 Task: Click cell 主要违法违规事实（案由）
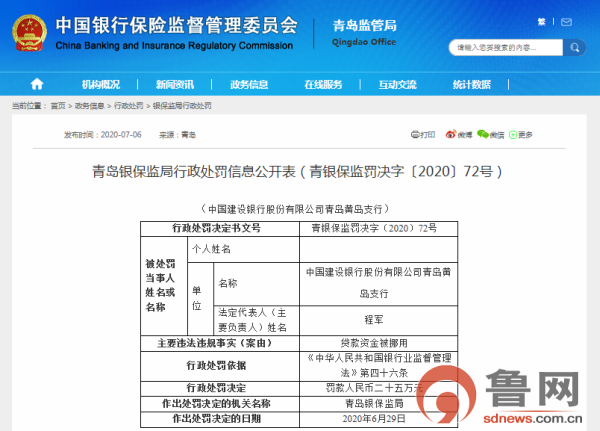click(220, 343)
